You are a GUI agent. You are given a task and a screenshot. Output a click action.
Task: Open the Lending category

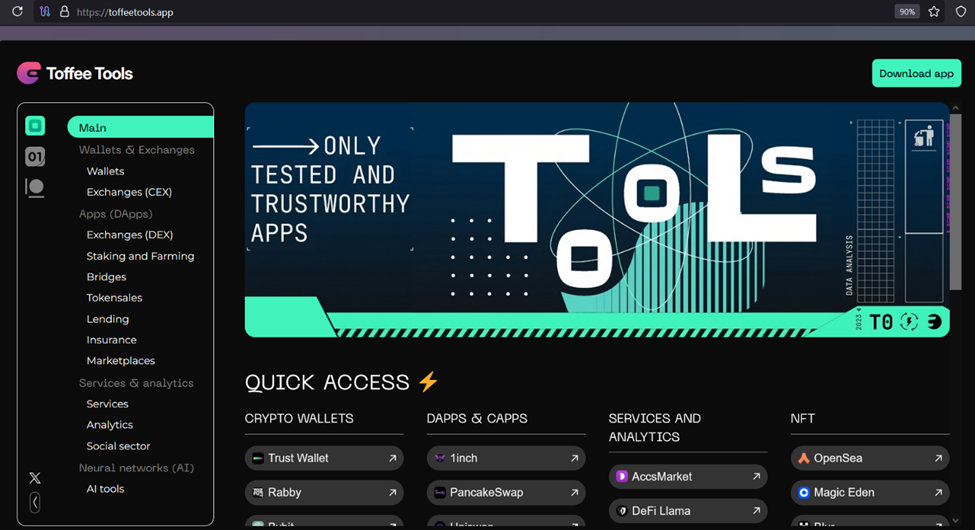point(108,319)
